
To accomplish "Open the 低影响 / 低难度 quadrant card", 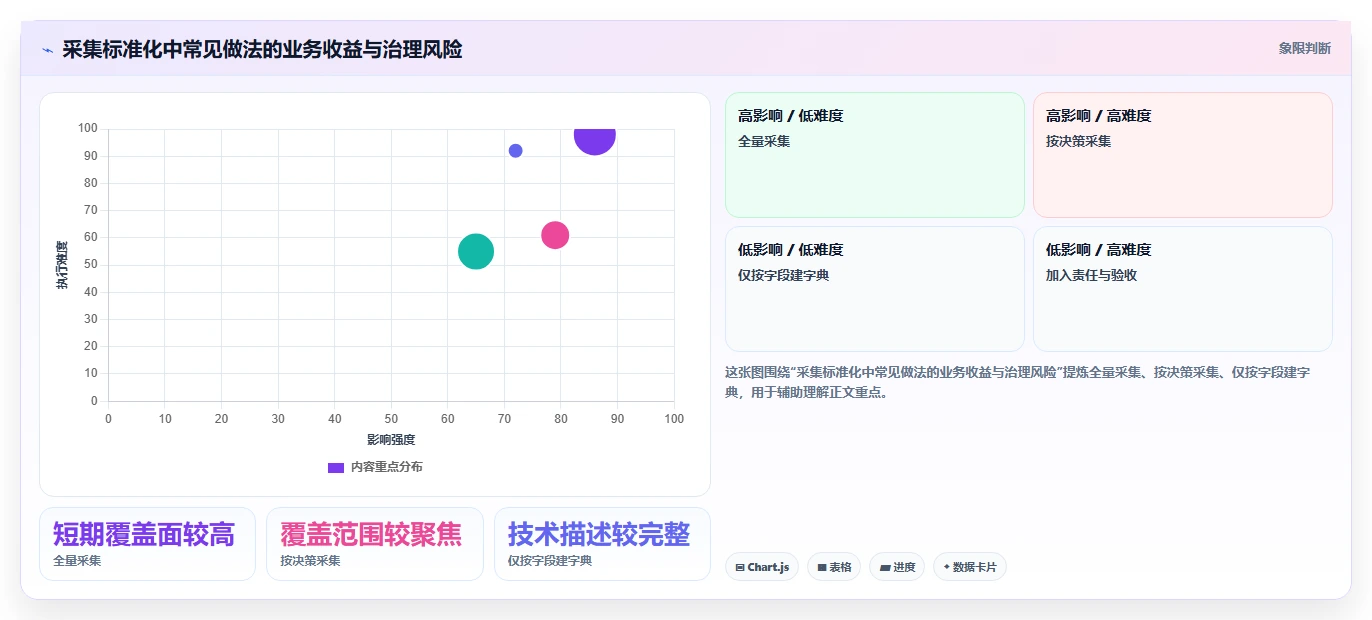I will point(875,289).
